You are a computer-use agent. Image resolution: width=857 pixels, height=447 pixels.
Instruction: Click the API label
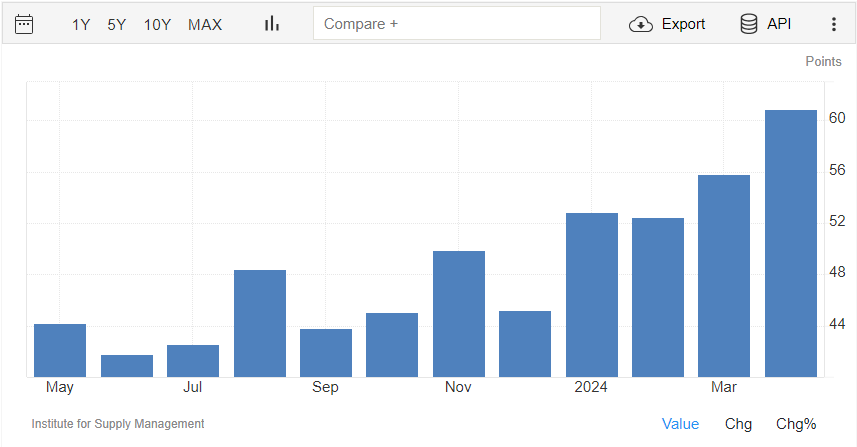(x=779, y=24)
